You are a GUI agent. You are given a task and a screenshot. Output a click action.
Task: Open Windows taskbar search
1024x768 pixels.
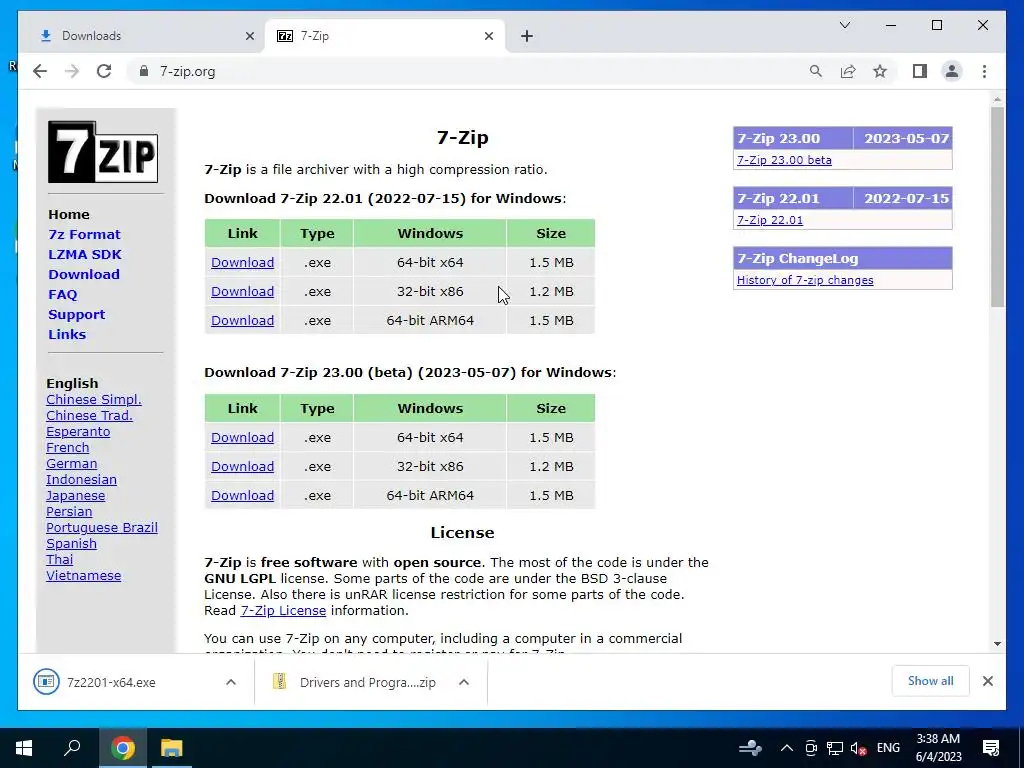click(72, 748)
